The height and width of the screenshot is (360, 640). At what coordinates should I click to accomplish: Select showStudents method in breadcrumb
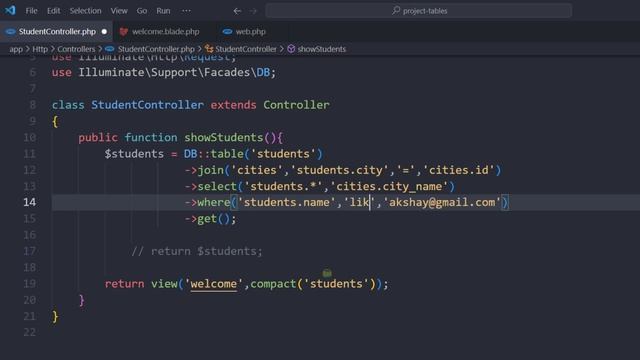pos(322,49)
